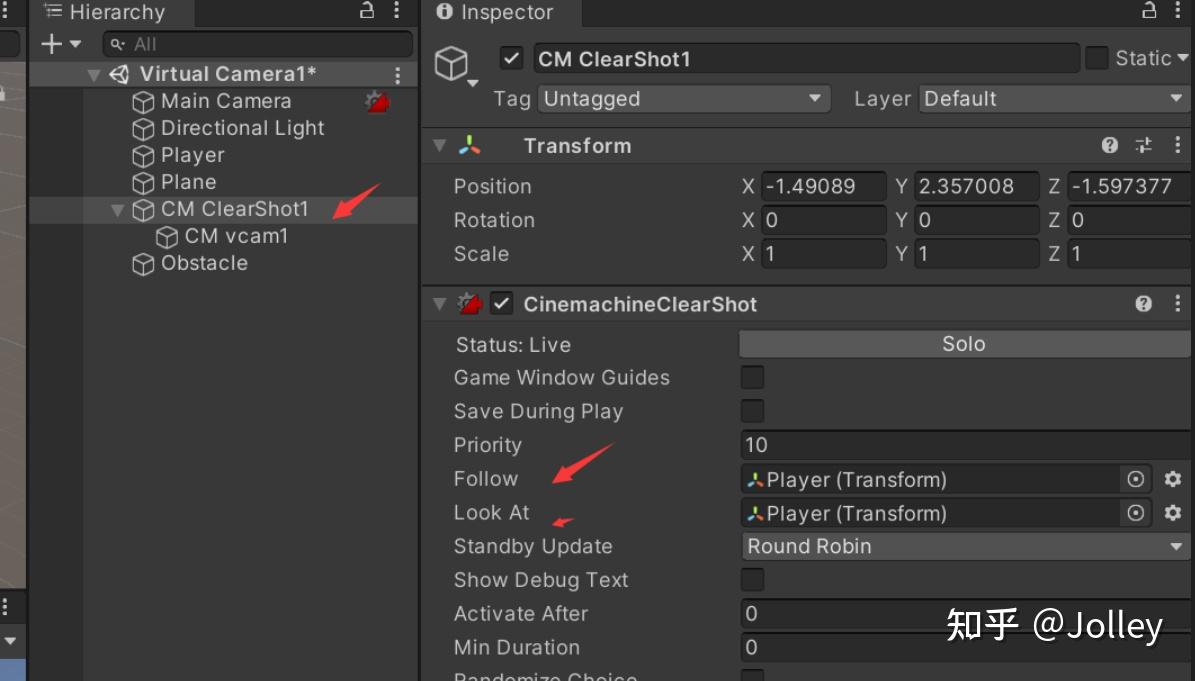The image size is (1195, 681).
Task: Open the Standby Update dropdown
Action: [963, 546]
